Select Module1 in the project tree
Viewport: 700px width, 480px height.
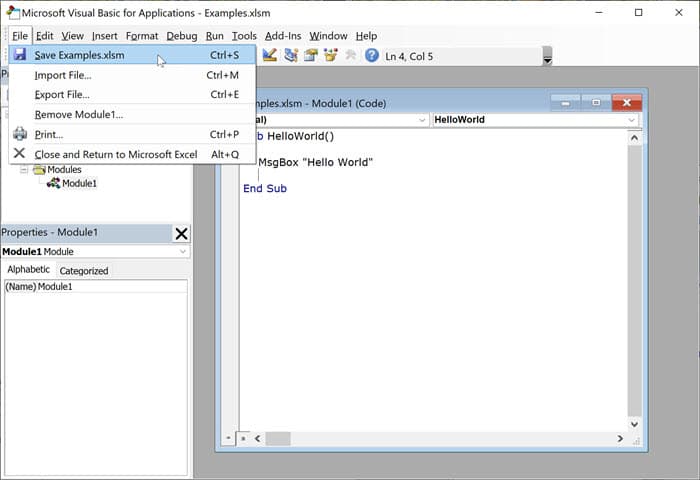click(79, 183)
